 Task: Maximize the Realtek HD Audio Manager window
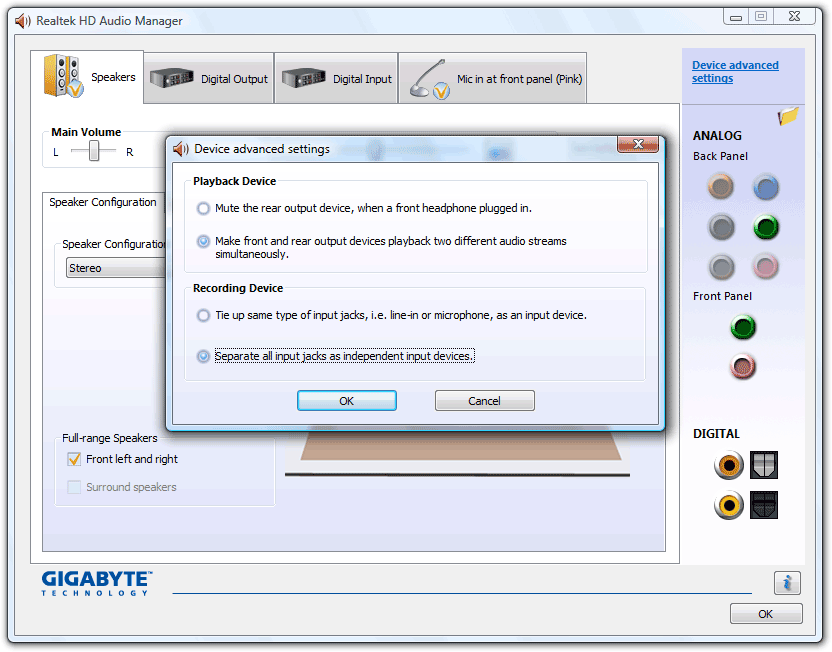click(761, 16)
